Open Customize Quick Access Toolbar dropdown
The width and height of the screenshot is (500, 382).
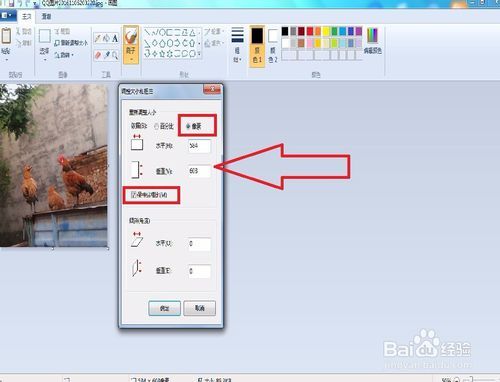pyautogui.click(x=35, y=4)
